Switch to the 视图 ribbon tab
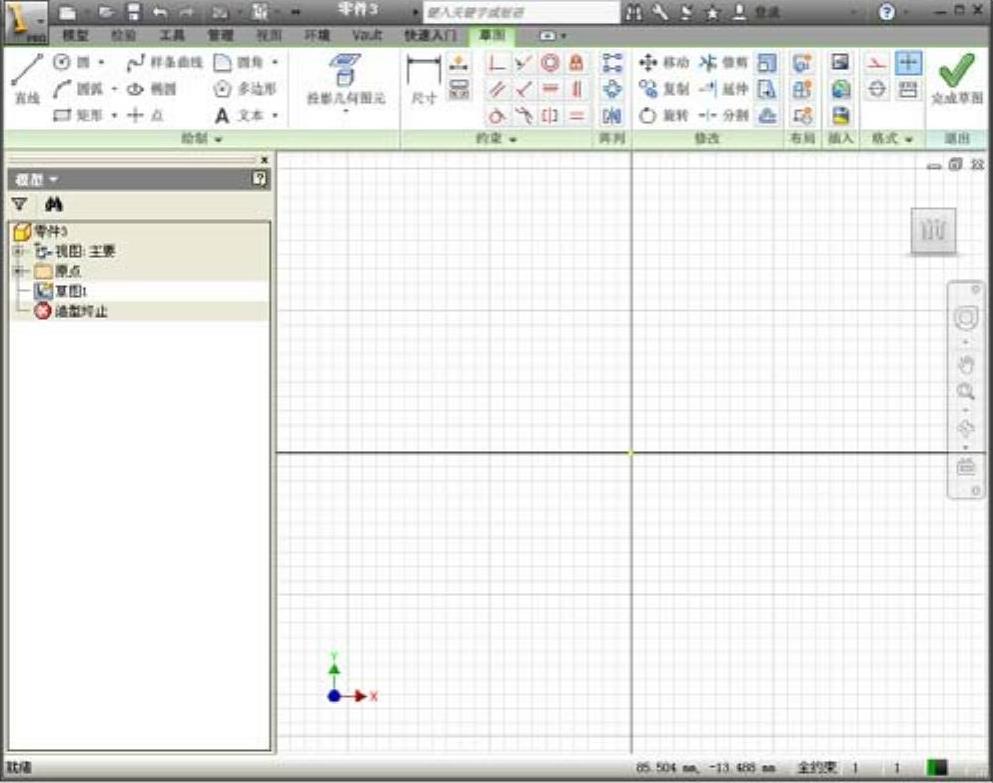Screen dimensions: 993x783 [269, 35]
